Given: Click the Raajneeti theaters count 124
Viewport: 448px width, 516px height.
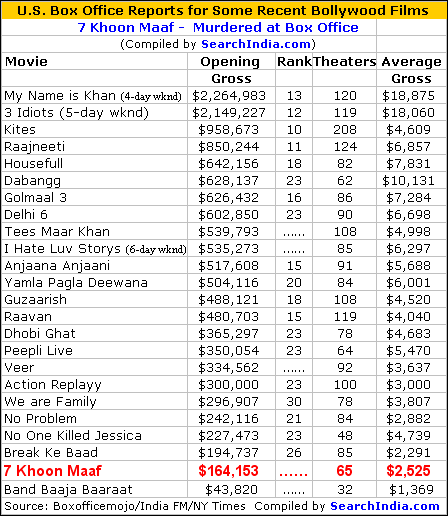Looking at the screenshot, I should click(x=345, y=147).
